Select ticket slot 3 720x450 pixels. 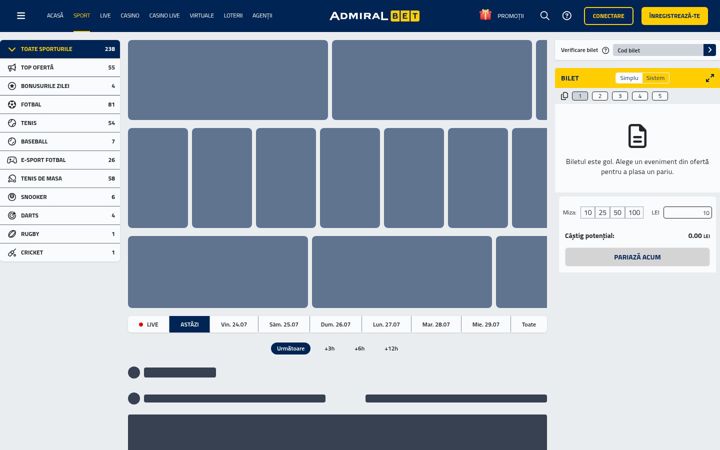coord(620,96)
